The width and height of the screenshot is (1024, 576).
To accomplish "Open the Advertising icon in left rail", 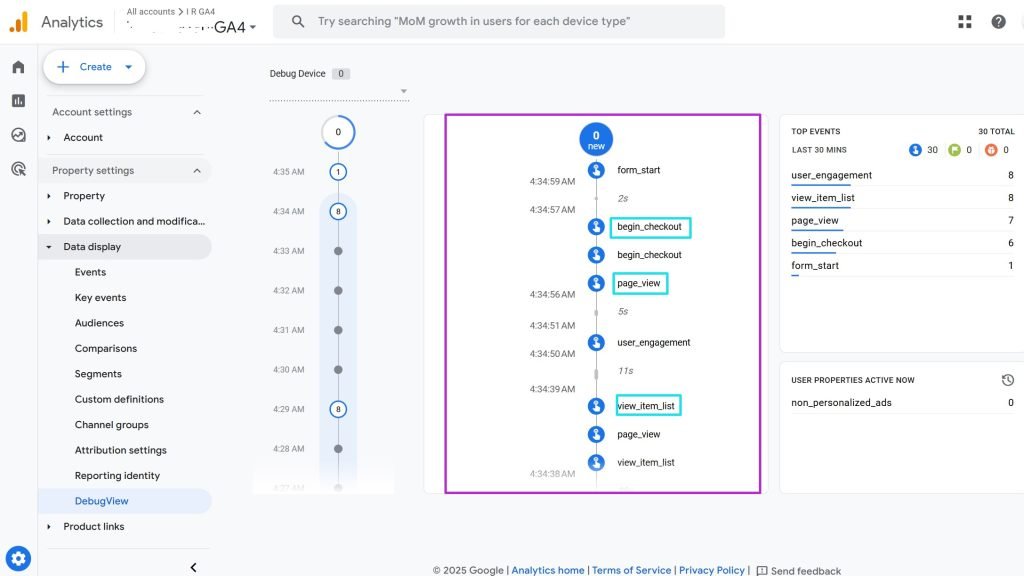I will pos(18,169).
